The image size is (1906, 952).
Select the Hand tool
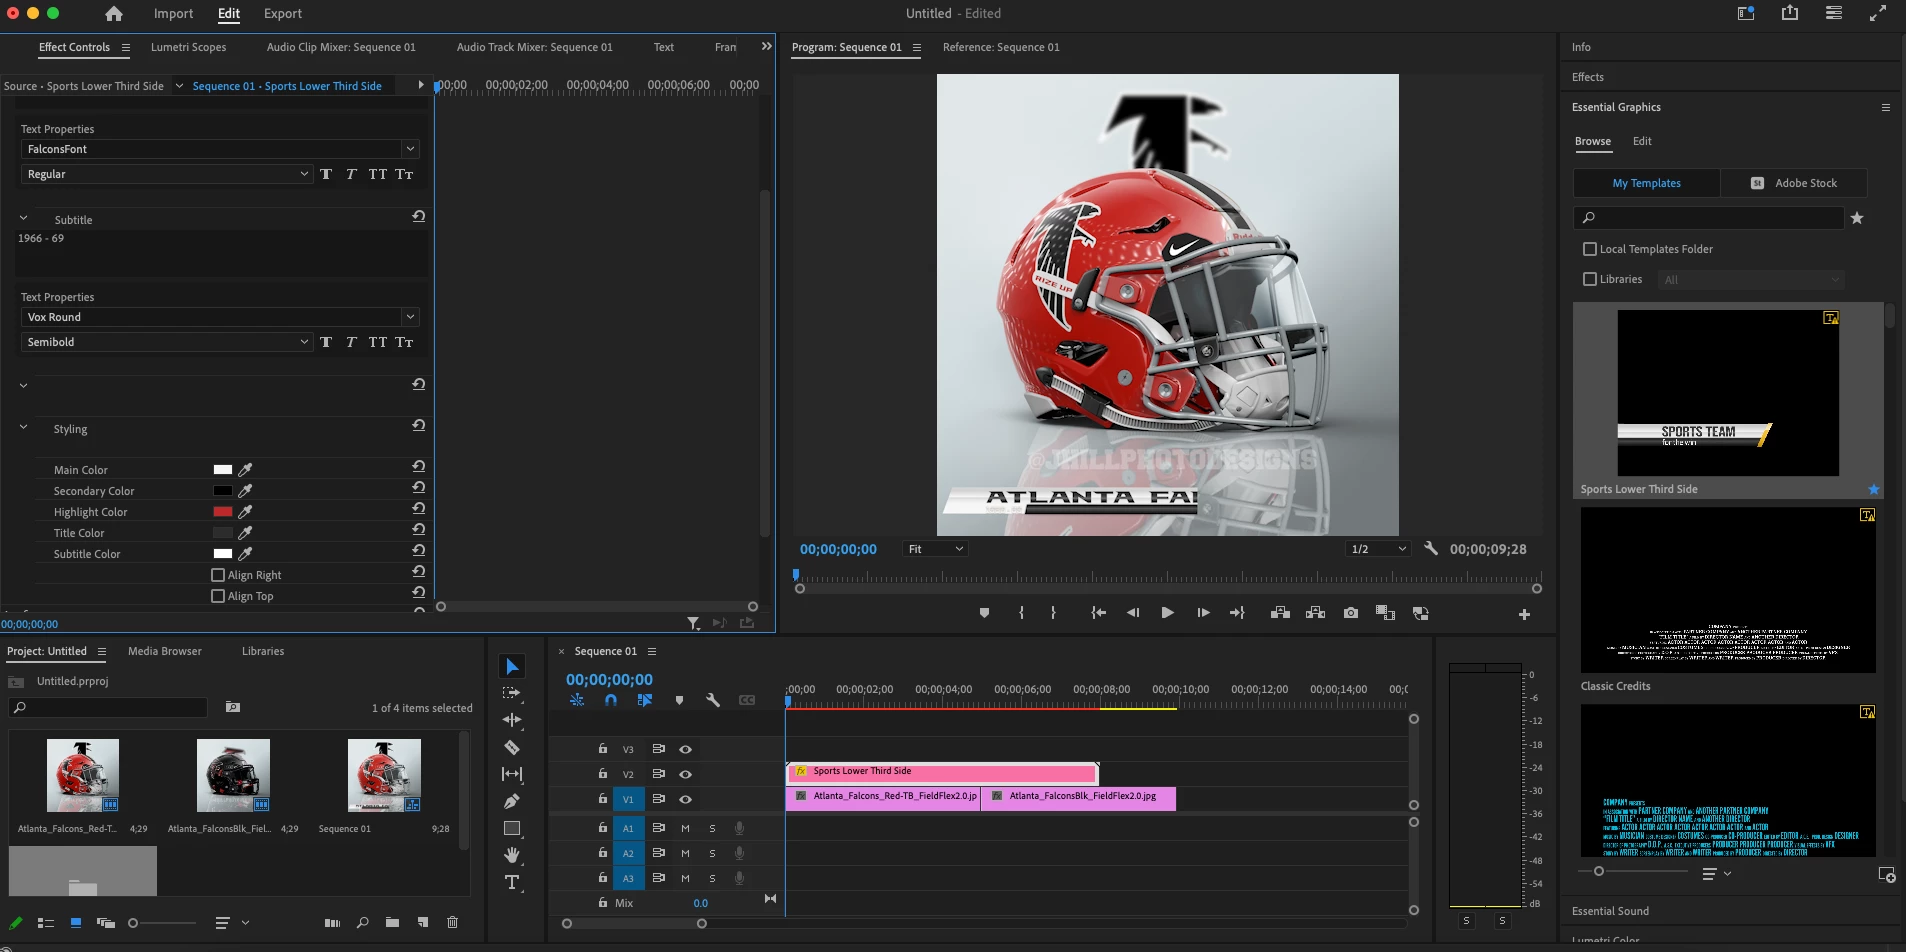point(512,855)
